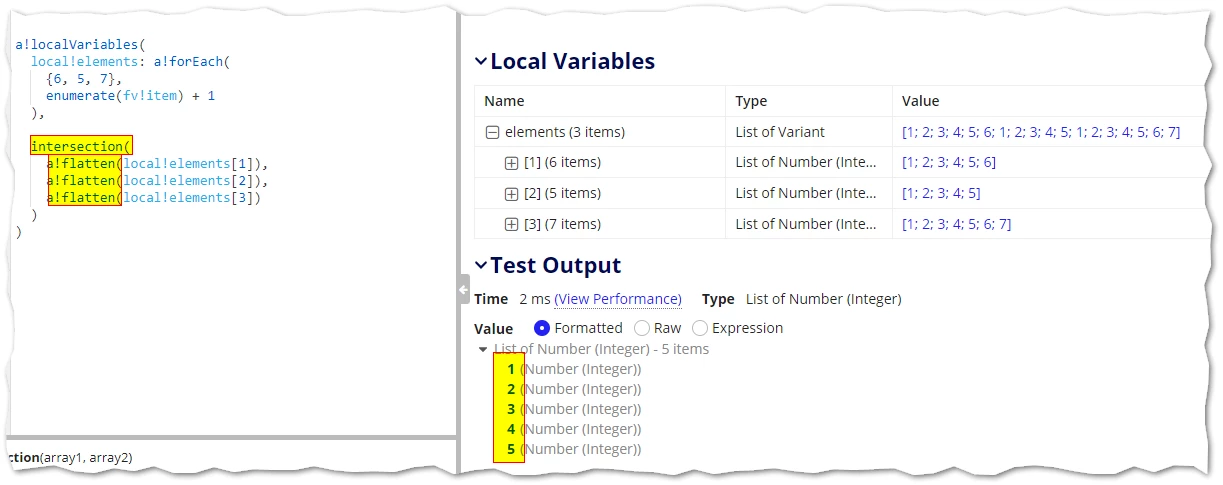Screen dimensions: 1223x485
Task: Select the Raw radio button
Action: pos(642,328)
